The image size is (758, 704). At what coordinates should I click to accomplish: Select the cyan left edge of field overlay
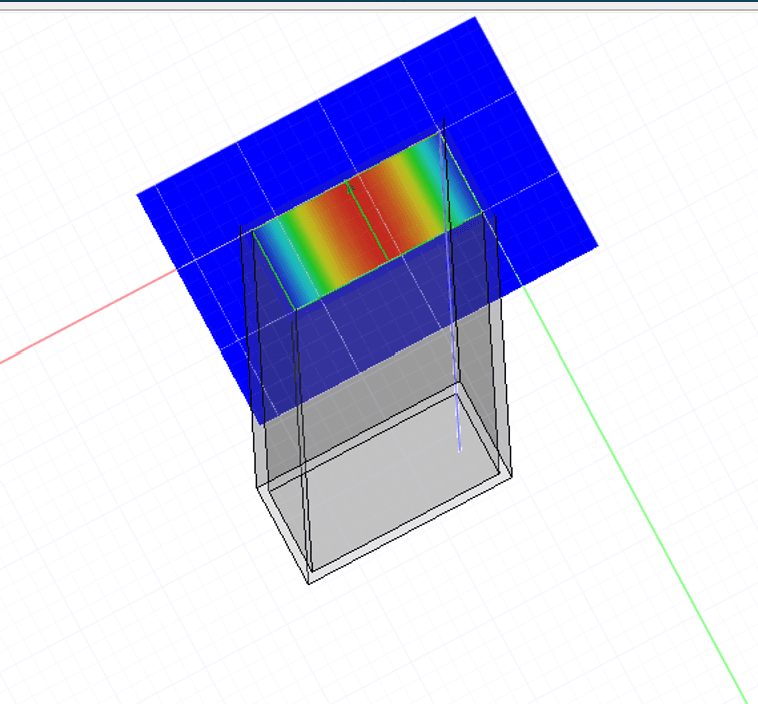270,255
